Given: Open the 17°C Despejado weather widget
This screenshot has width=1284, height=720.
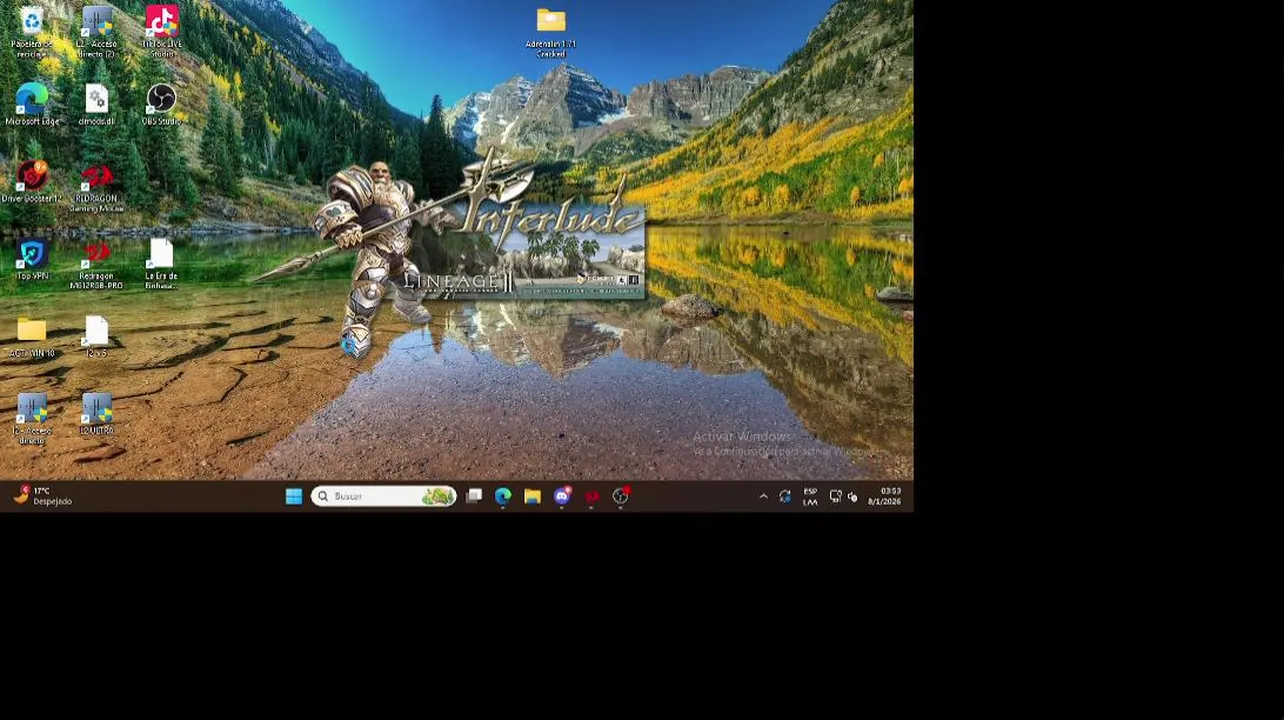Looking at the screenshot, I should pyautogui.click(x=42, y=496).
